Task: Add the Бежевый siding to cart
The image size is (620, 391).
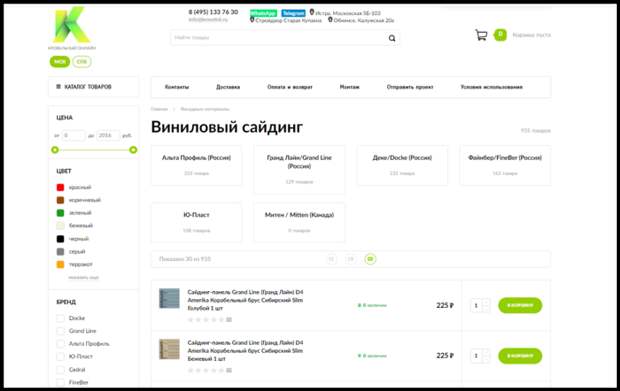Action: 520,356
